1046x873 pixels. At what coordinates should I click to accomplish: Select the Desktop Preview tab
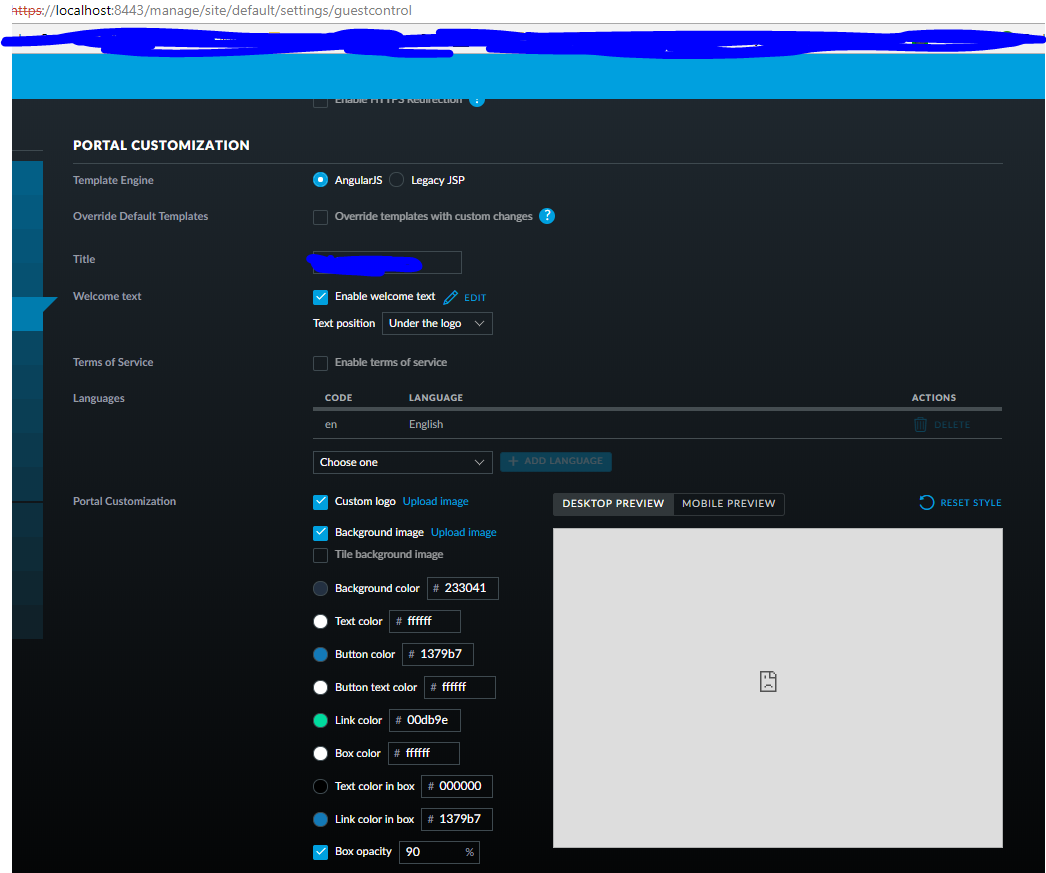[x=612, y=503]
